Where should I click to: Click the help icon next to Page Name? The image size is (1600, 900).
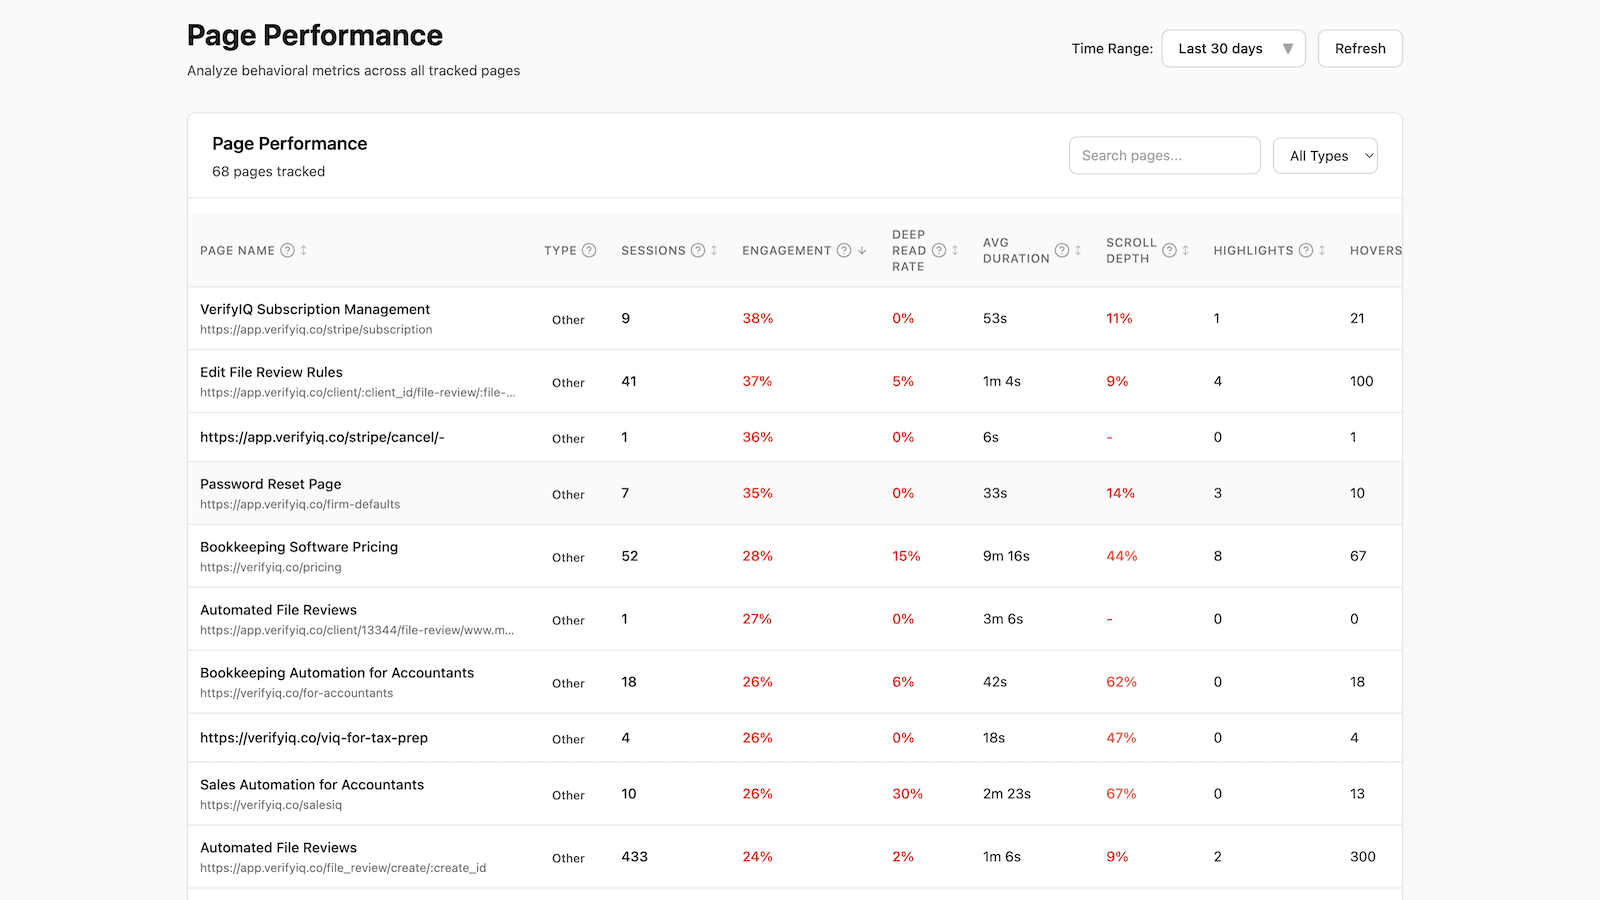point(289,250)
